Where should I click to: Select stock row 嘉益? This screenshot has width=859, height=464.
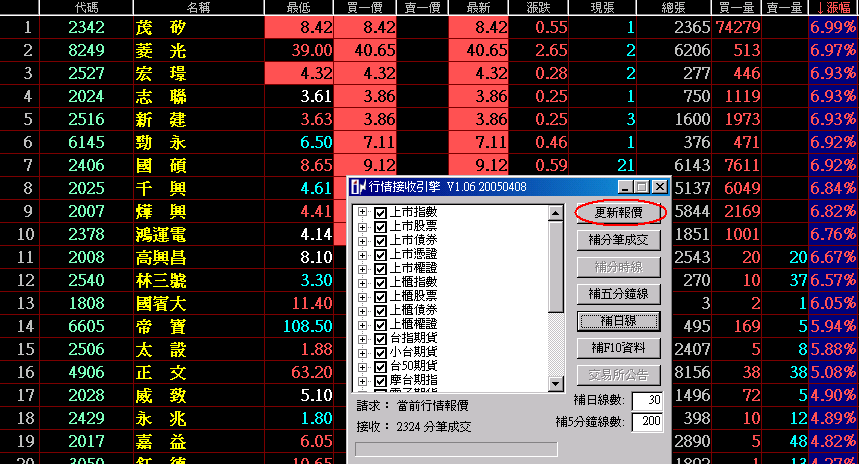coord(161,442)
